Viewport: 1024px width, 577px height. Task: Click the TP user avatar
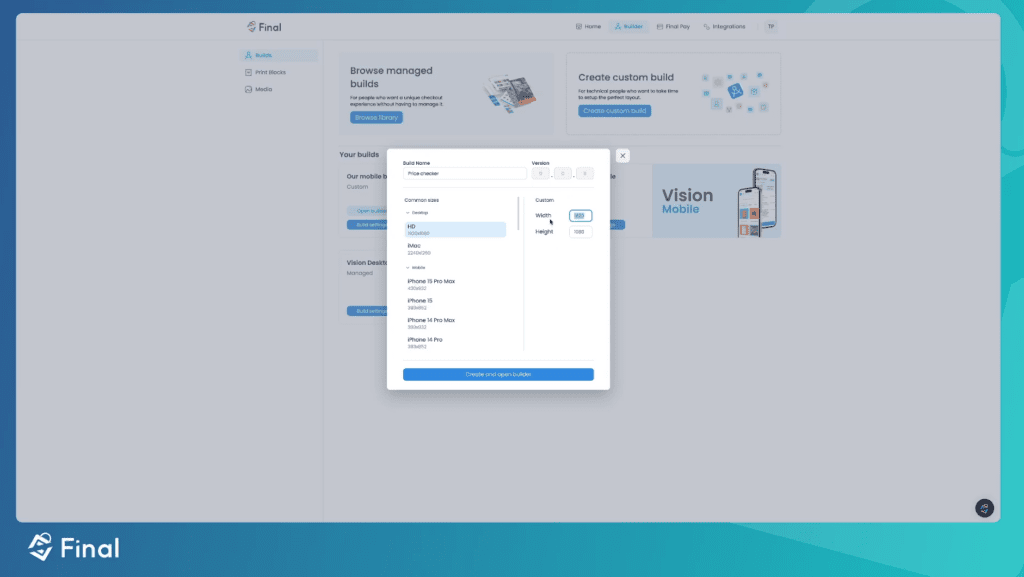[770, 27]
